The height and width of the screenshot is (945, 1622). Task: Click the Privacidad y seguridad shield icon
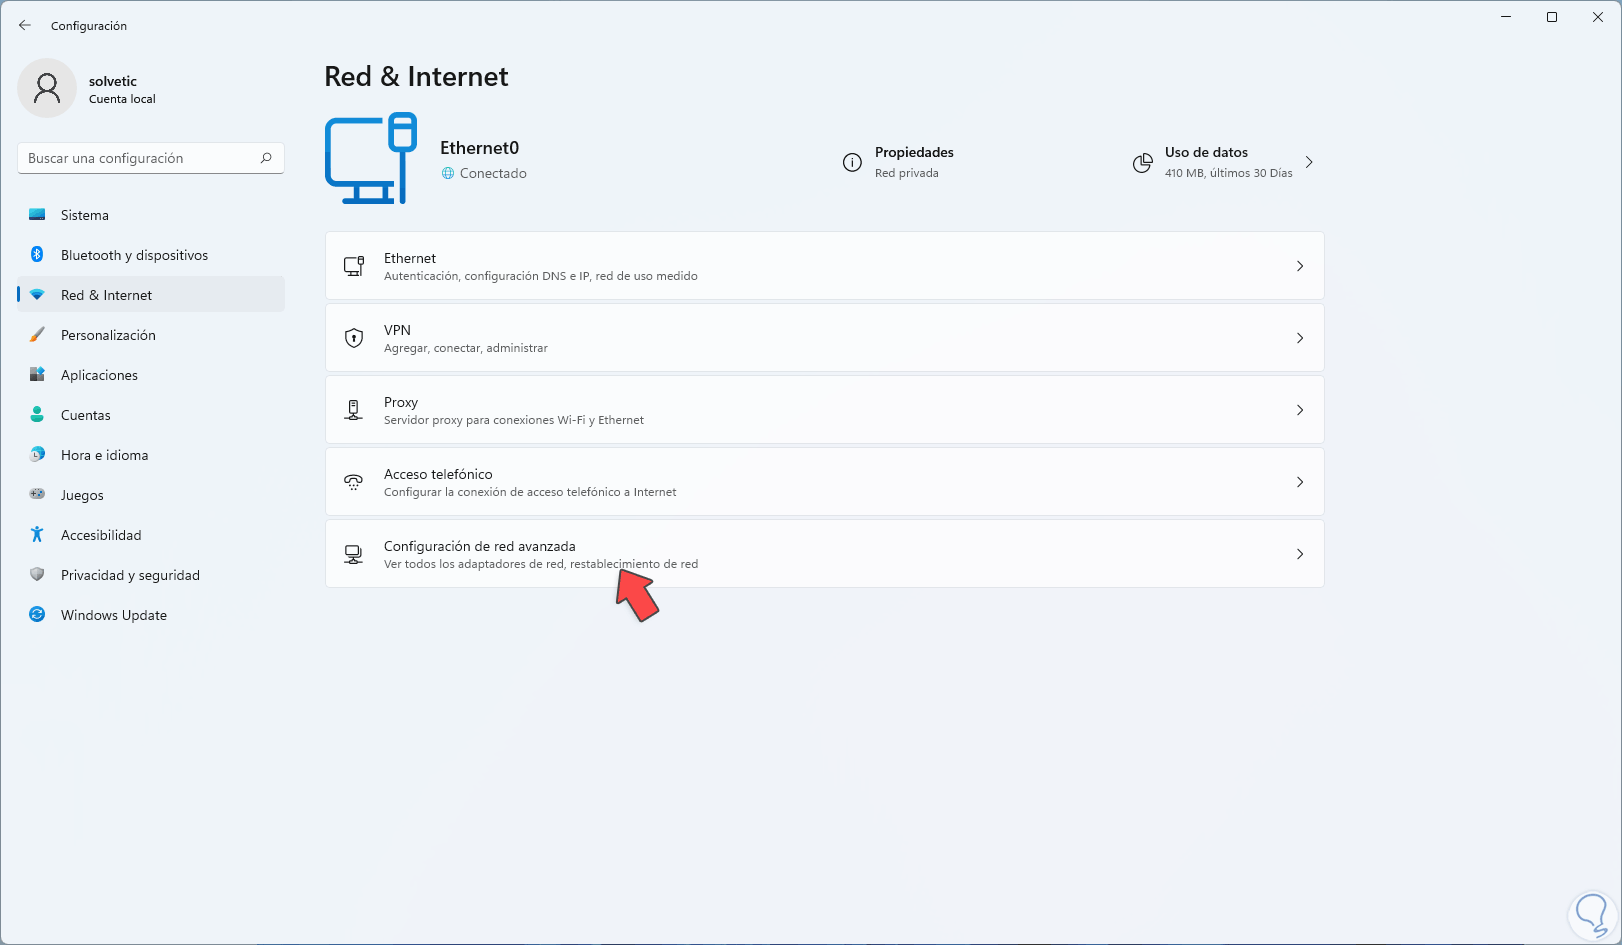click(x=37, y=575)
